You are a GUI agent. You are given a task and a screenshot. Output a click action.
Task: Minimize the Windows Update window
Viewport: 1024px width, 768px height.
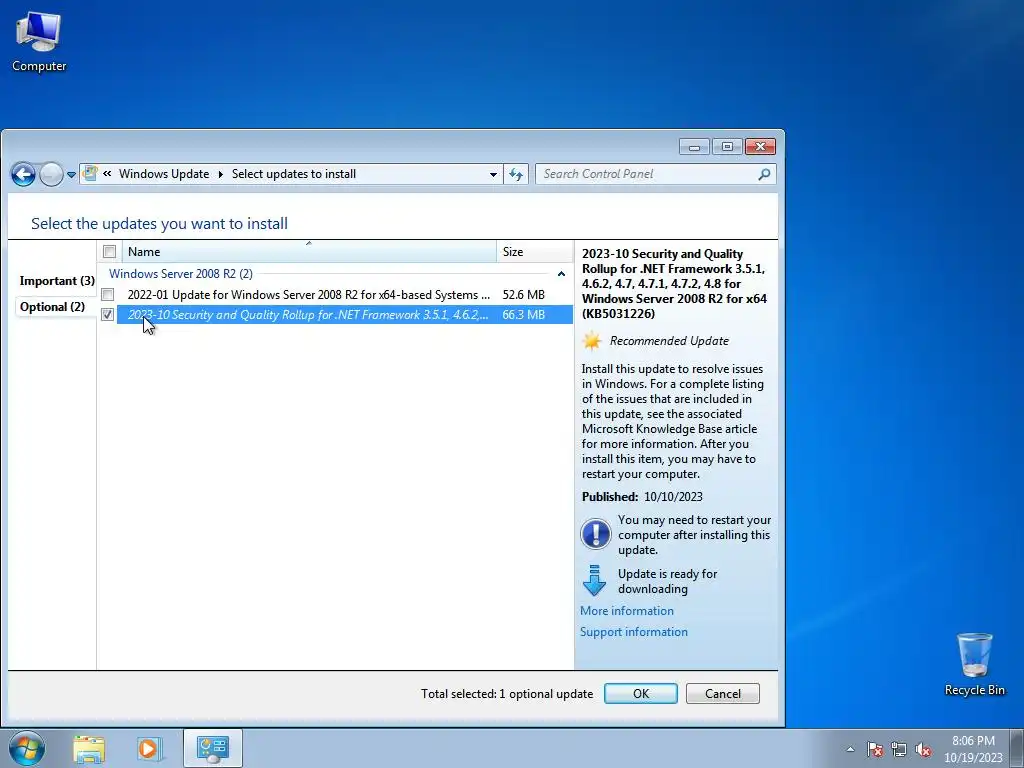pyautogui.click(x=694, y=147)
